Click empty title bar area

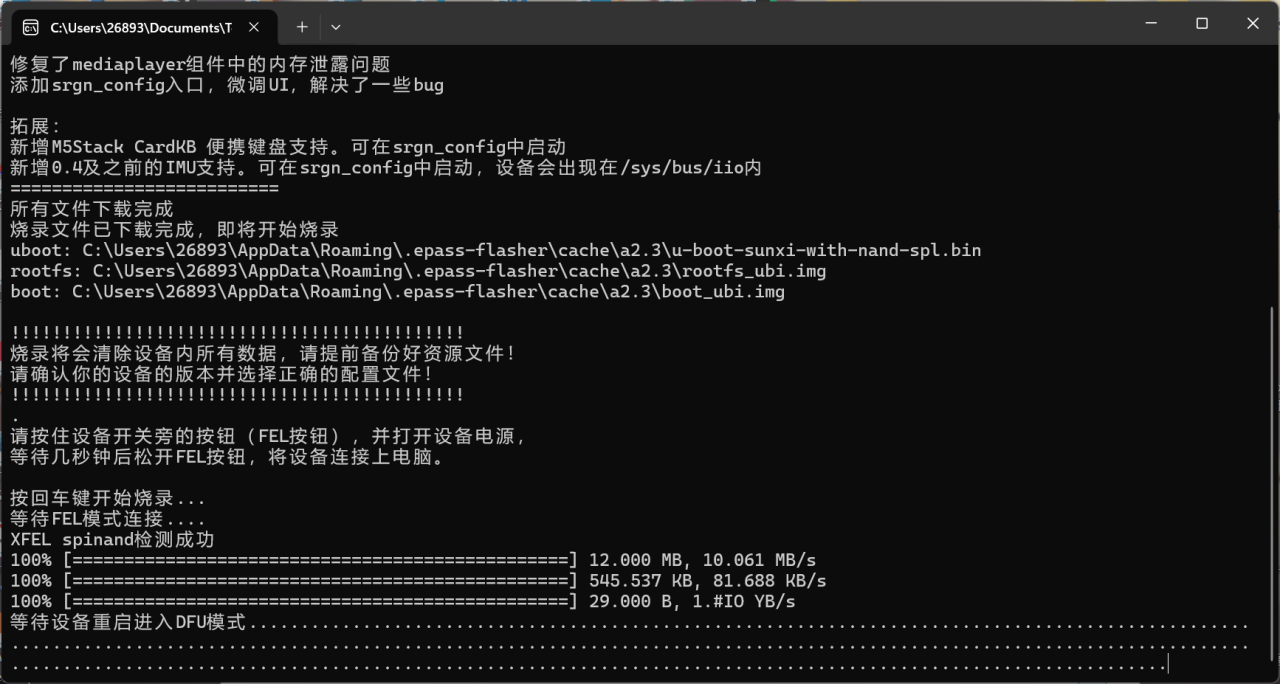(x=700, y=23)
